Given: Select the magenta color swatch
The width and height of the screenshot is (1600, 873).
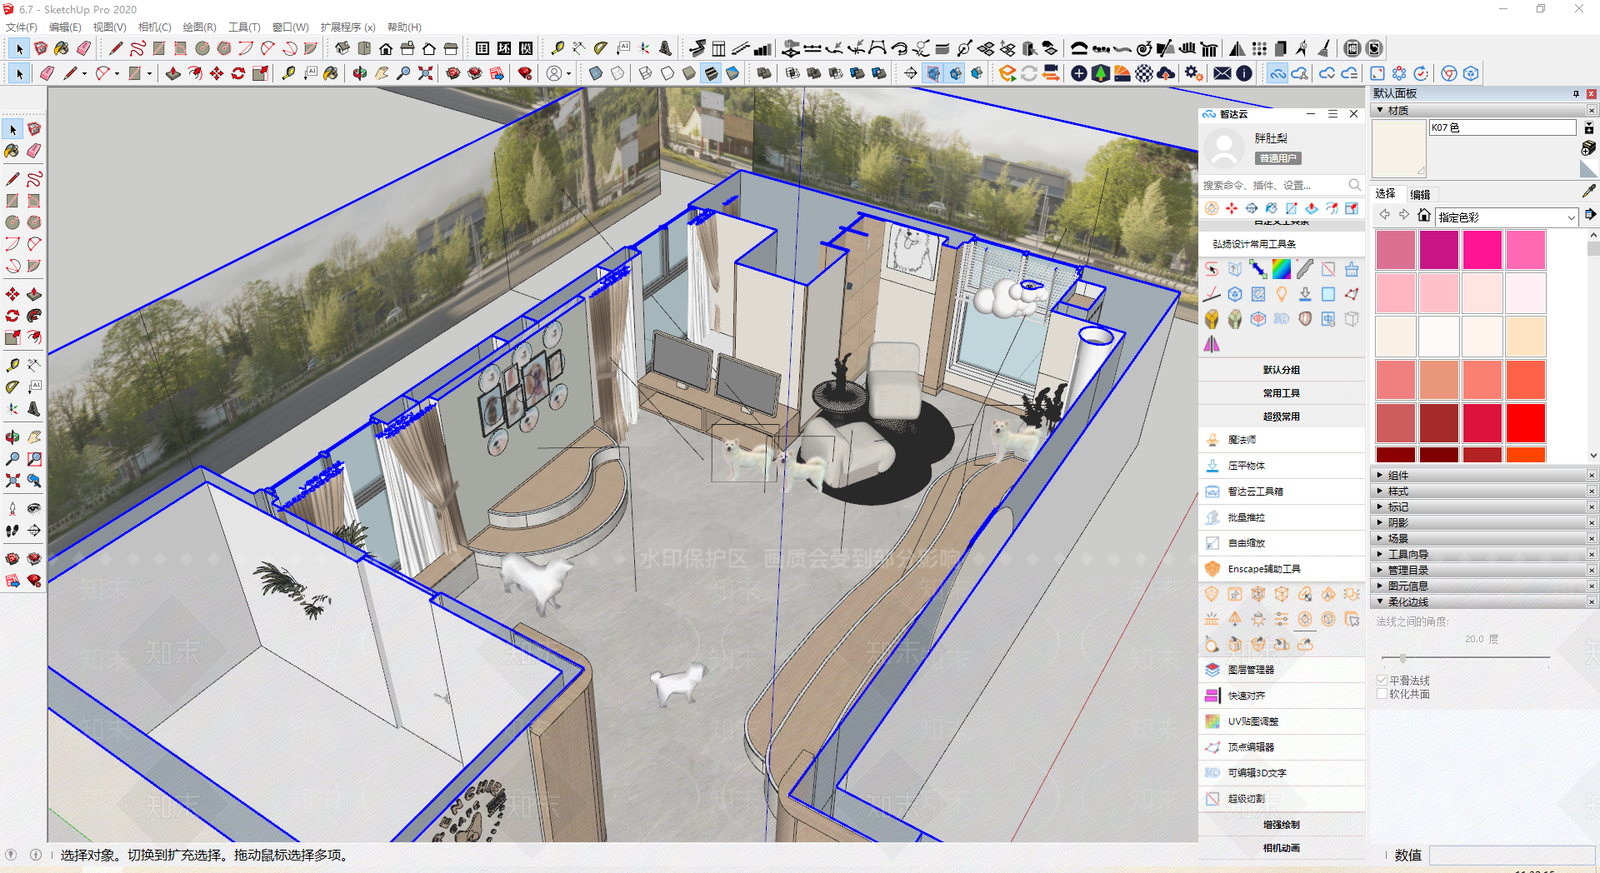Looking at the screenshot, I should pos(1439,250).
